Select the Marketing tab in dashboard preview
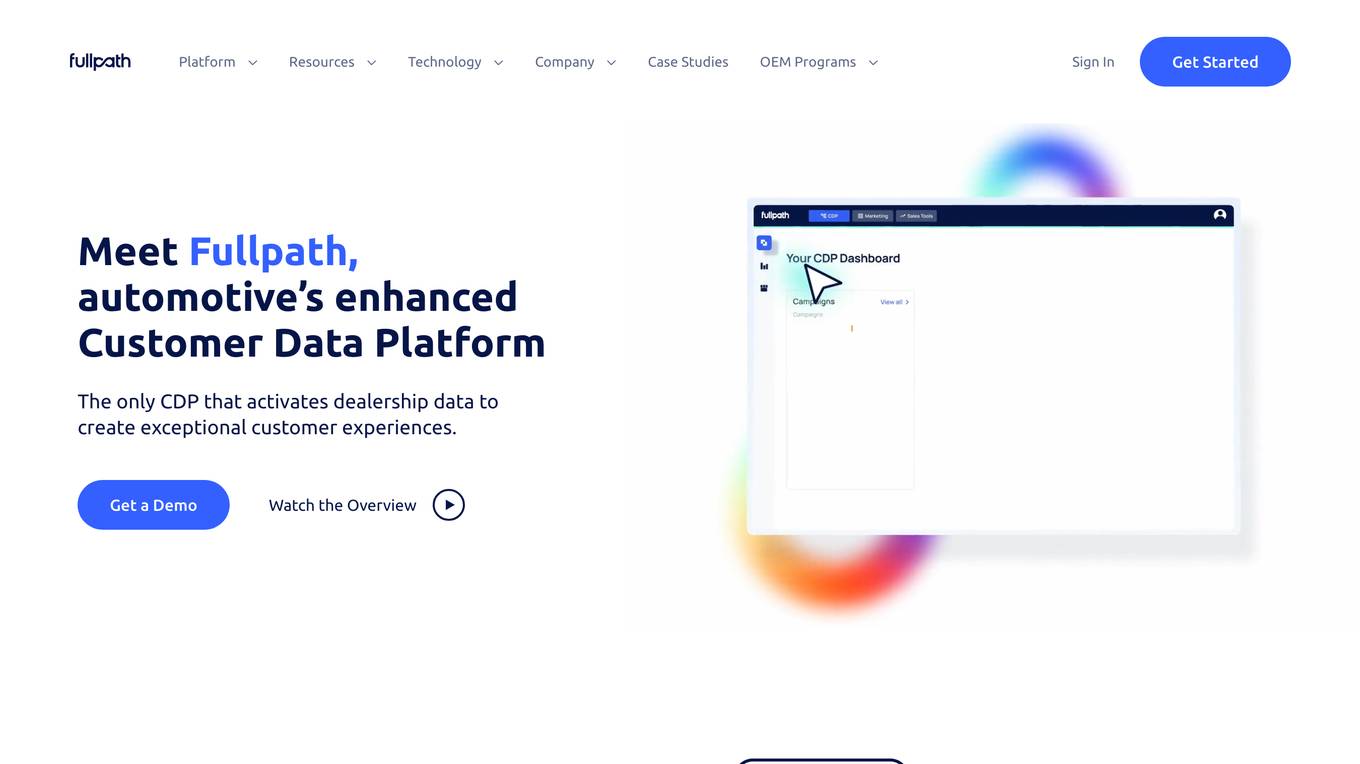This screenshot has height=764, width=1360. tap(873, 216)
